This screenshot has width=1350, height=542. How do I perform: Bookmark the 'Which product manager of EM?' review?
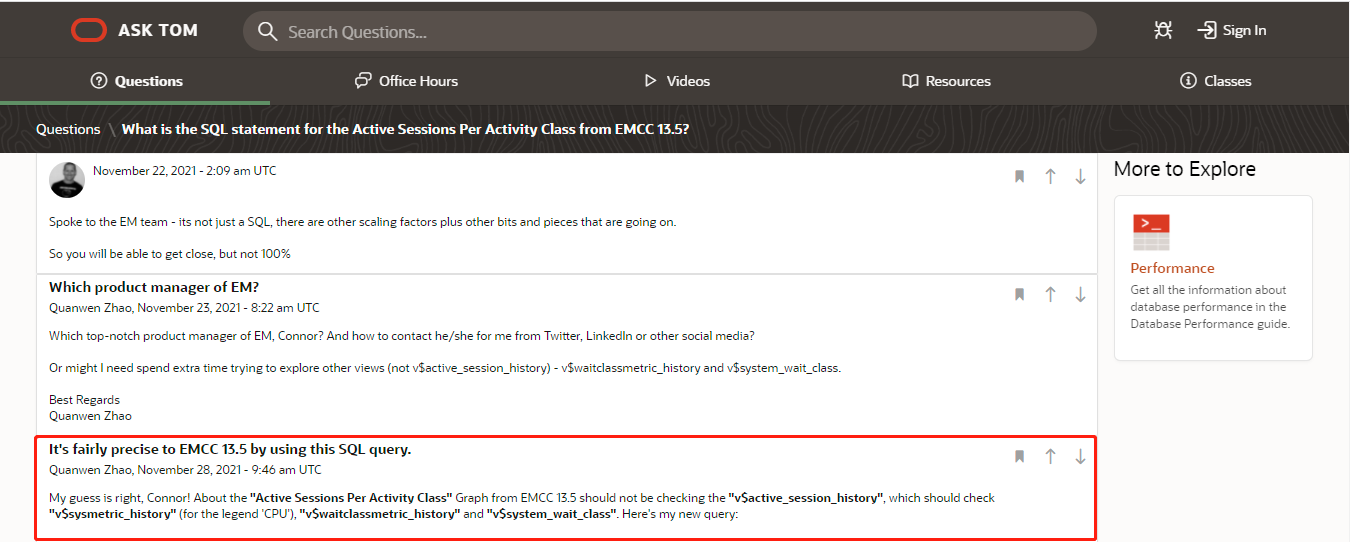[x=1019, y=294]
